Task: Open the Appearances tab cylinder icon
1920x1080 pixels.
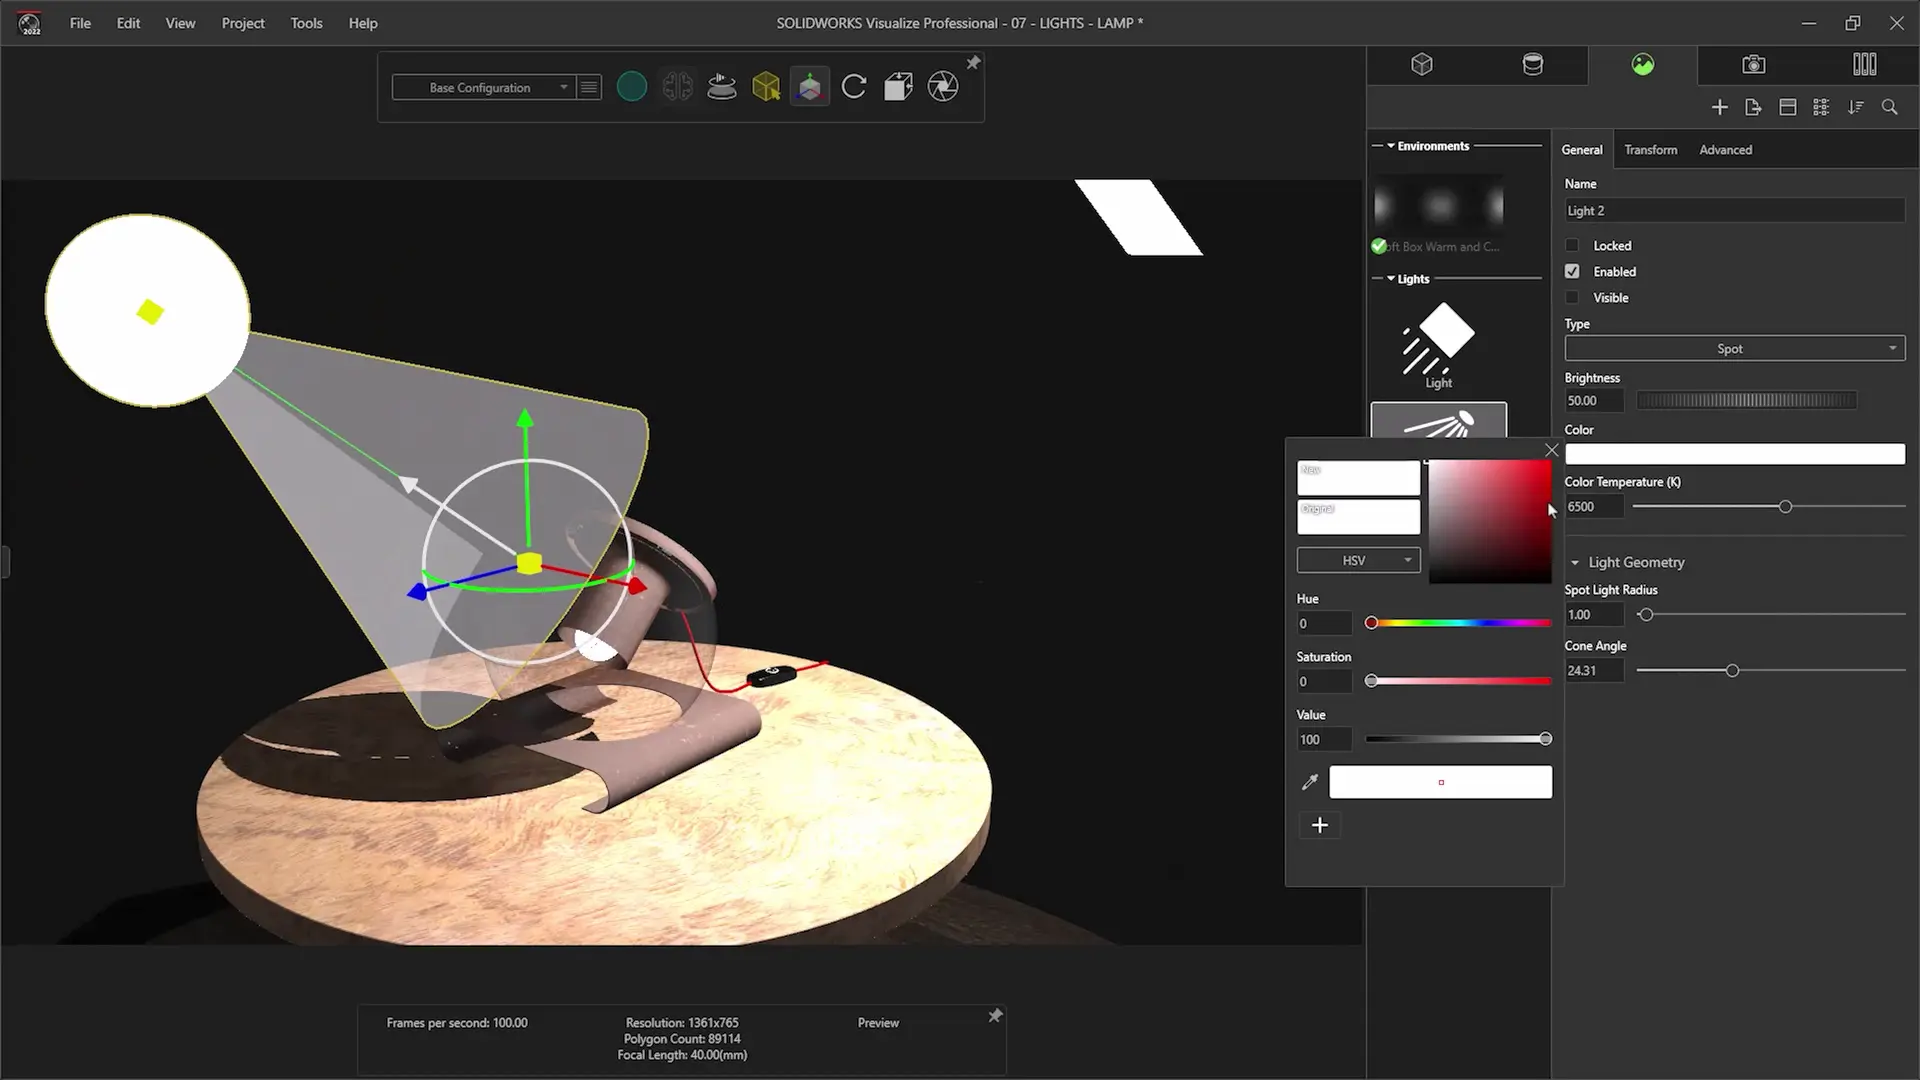Action: click(x=1532, y=65)
